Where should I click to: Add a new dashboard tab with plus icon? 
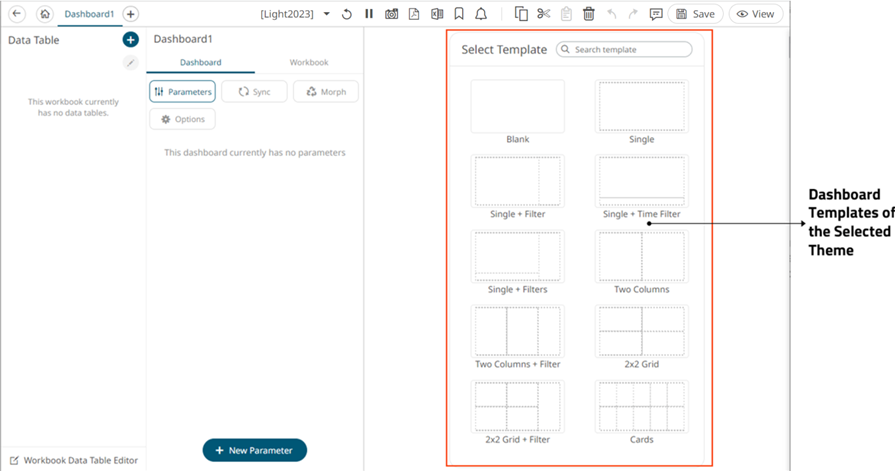(131, 14)
